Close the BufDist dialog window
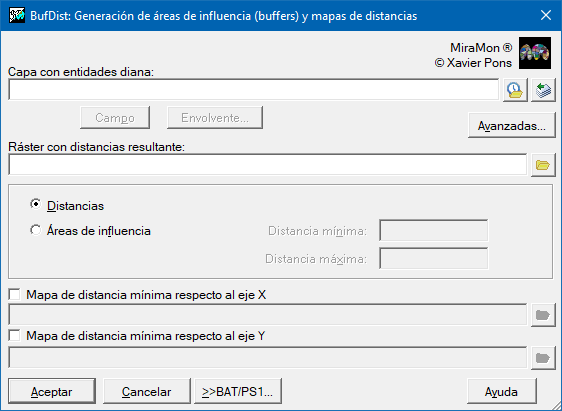 tap(546, 15)
